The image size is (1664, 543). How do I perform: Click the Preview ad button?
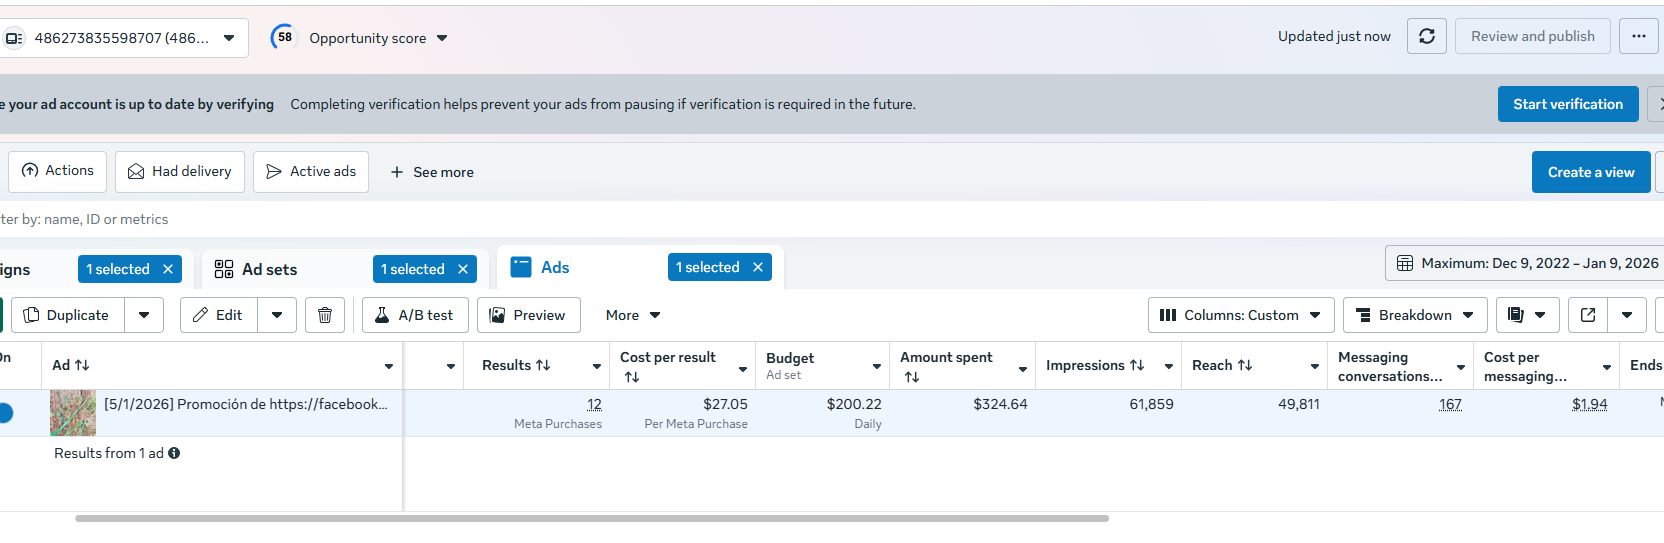[x=528, y=315]
